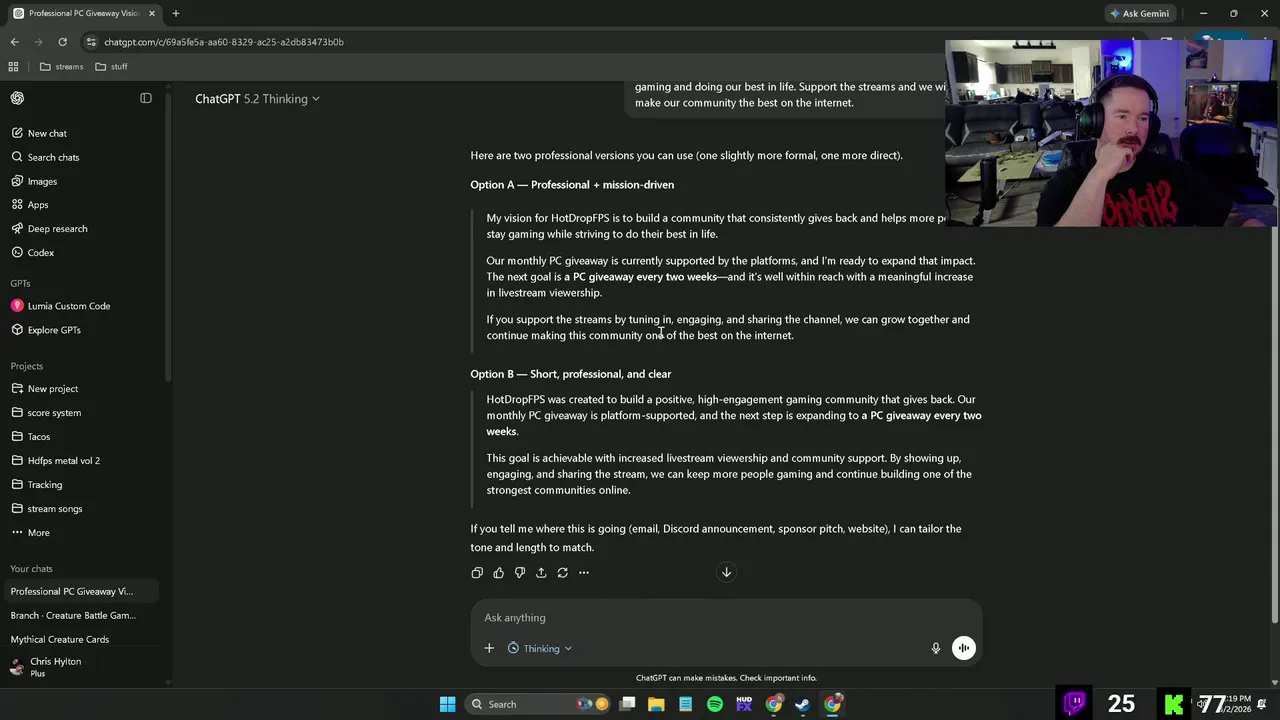Viewport: 1280px width, 720px height.
Task: Open the stream songs project
Action: (47, 509)
